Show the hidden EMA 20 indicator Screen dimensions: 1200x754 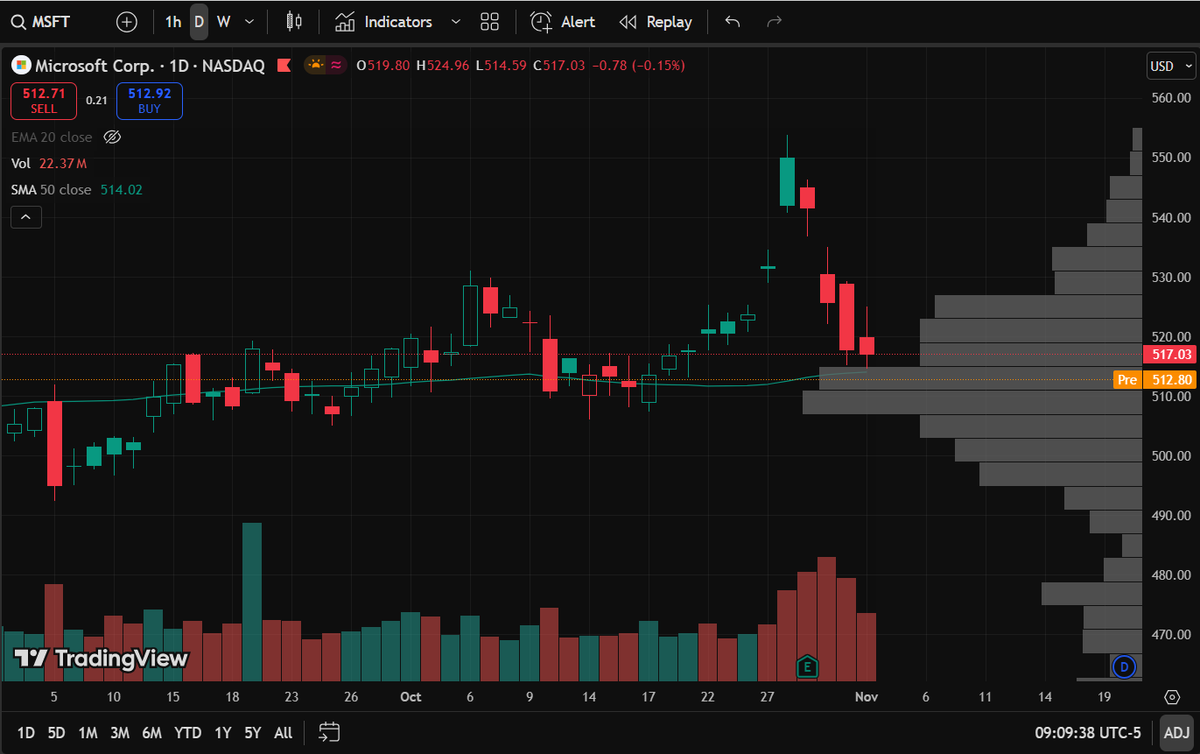112,137
